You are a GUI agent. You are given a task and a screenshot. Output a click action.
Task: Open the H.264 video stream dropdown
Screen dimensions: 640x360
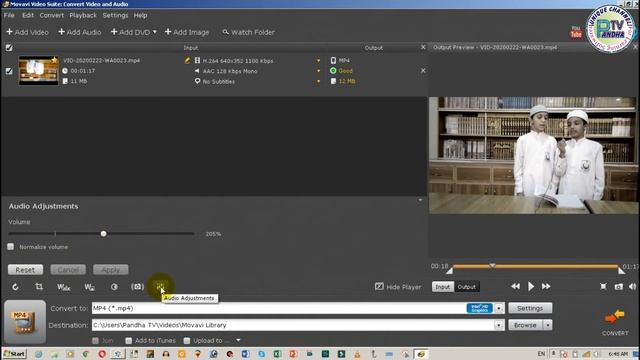[x=318, y=60]
